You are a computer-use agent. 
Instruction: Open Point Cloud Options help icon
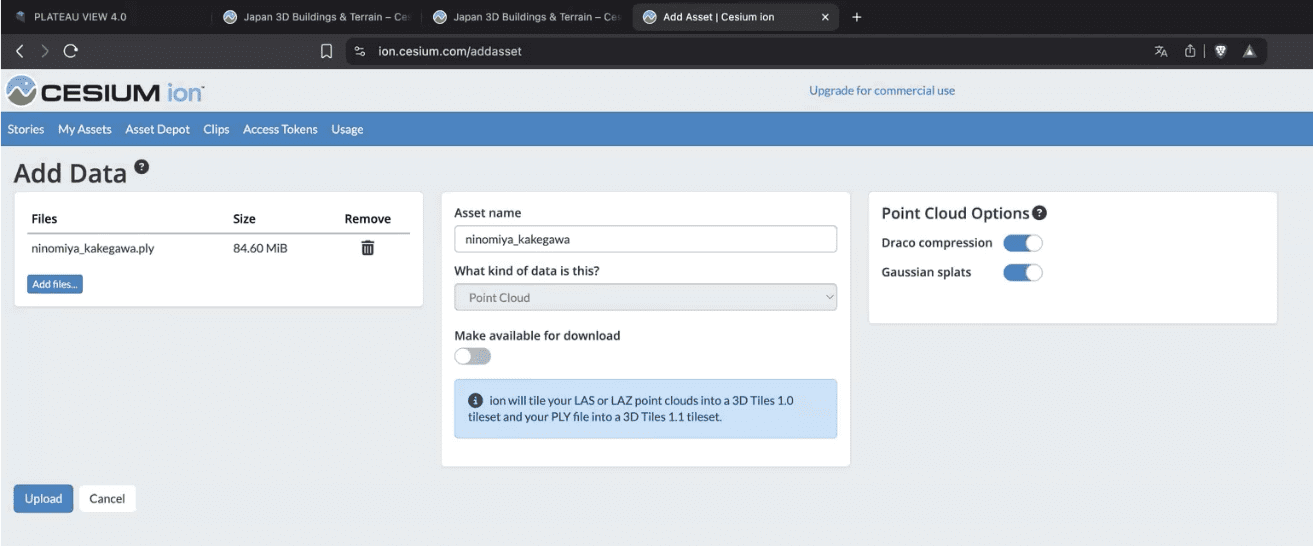tap(1040, 213)
